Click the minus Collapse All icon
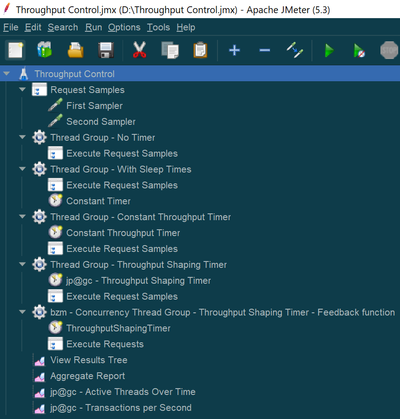400x419 pixels. (x=265, y=51)
